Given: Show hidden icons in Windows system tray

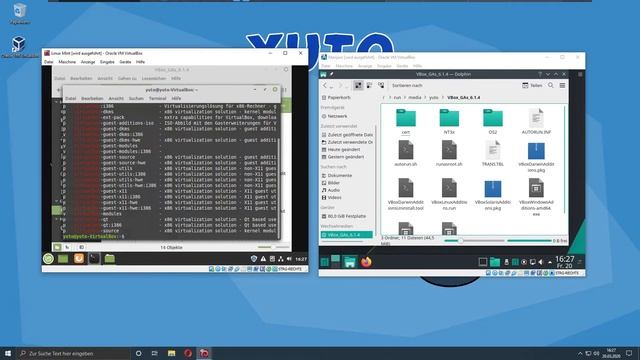Looking at the screenshot, I should pos(580,353).
